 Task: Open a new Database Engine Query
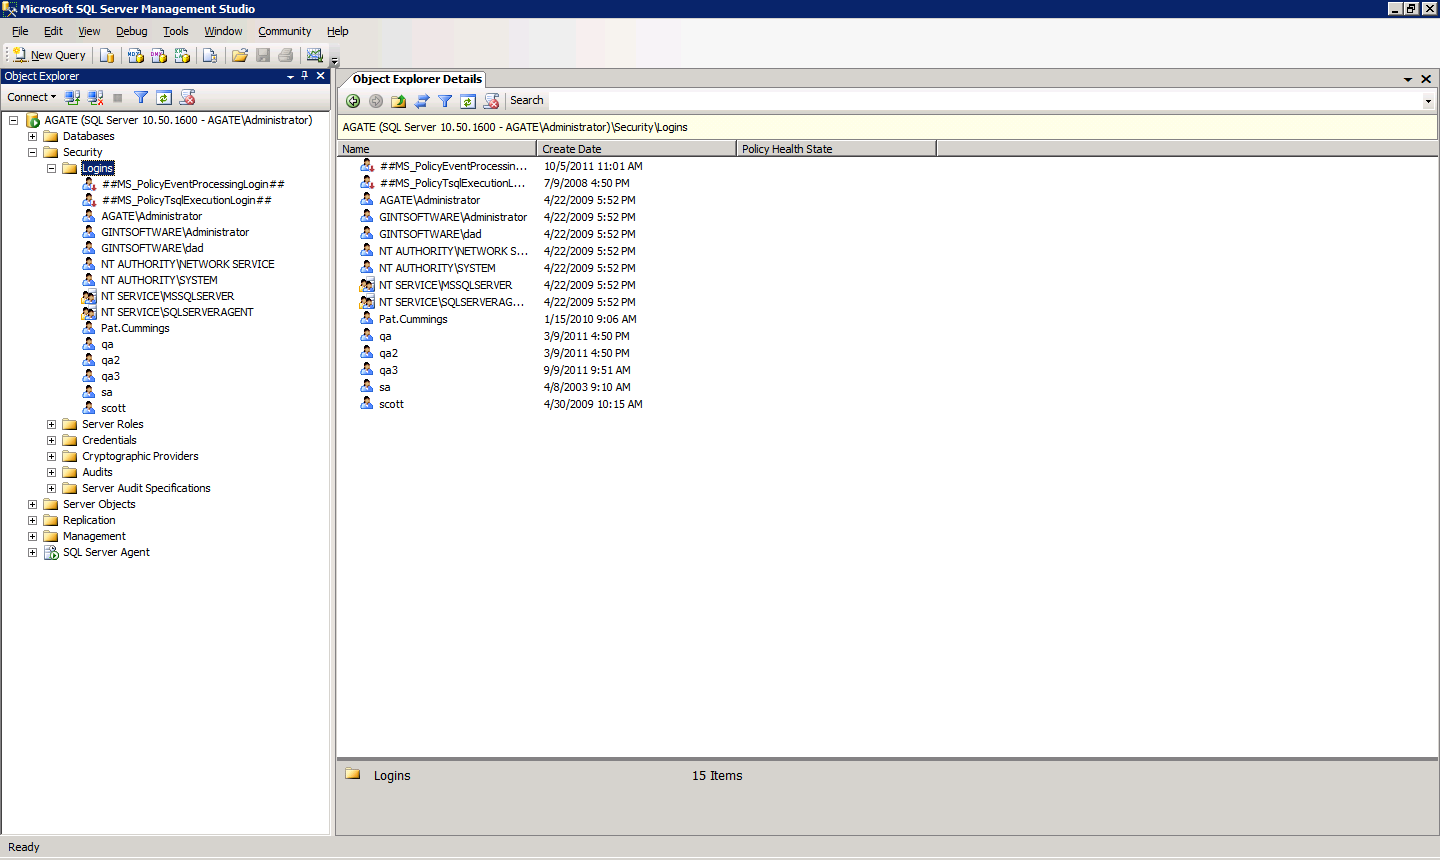(x=107, y=55)
